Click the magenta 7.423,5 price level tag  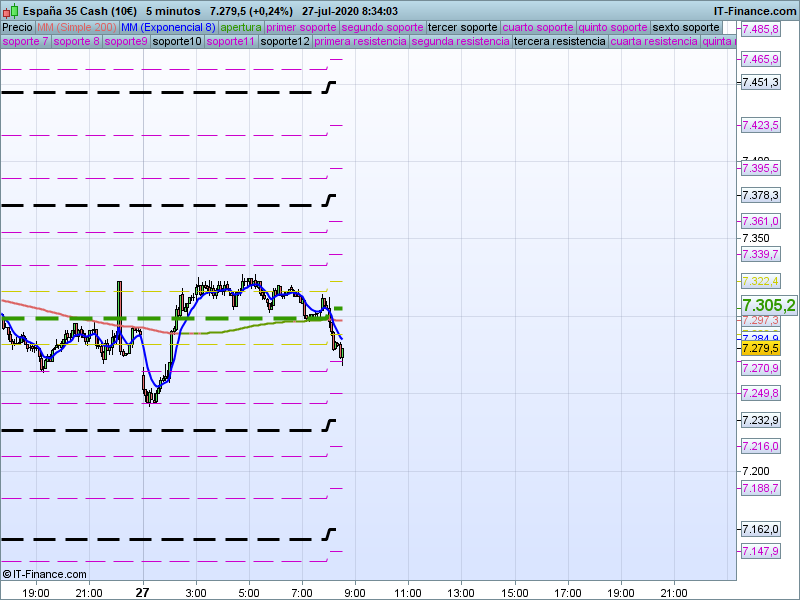[760, 125]
